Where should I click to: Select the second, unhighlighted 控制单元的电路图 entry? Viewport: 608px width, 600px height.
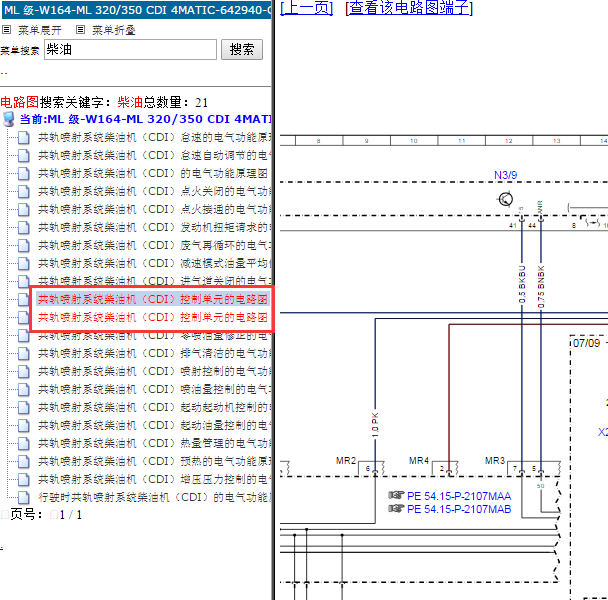click(x=153, y=317)
